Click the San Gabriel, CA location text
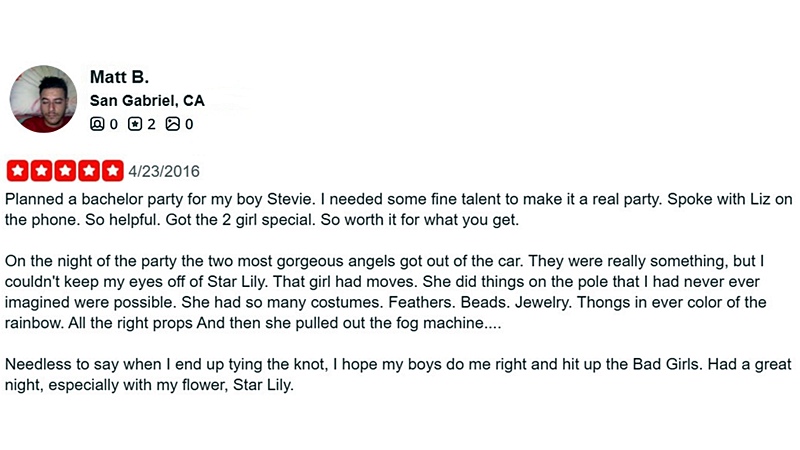The height and width of the screenshot is (450, 800). [147, 100]
